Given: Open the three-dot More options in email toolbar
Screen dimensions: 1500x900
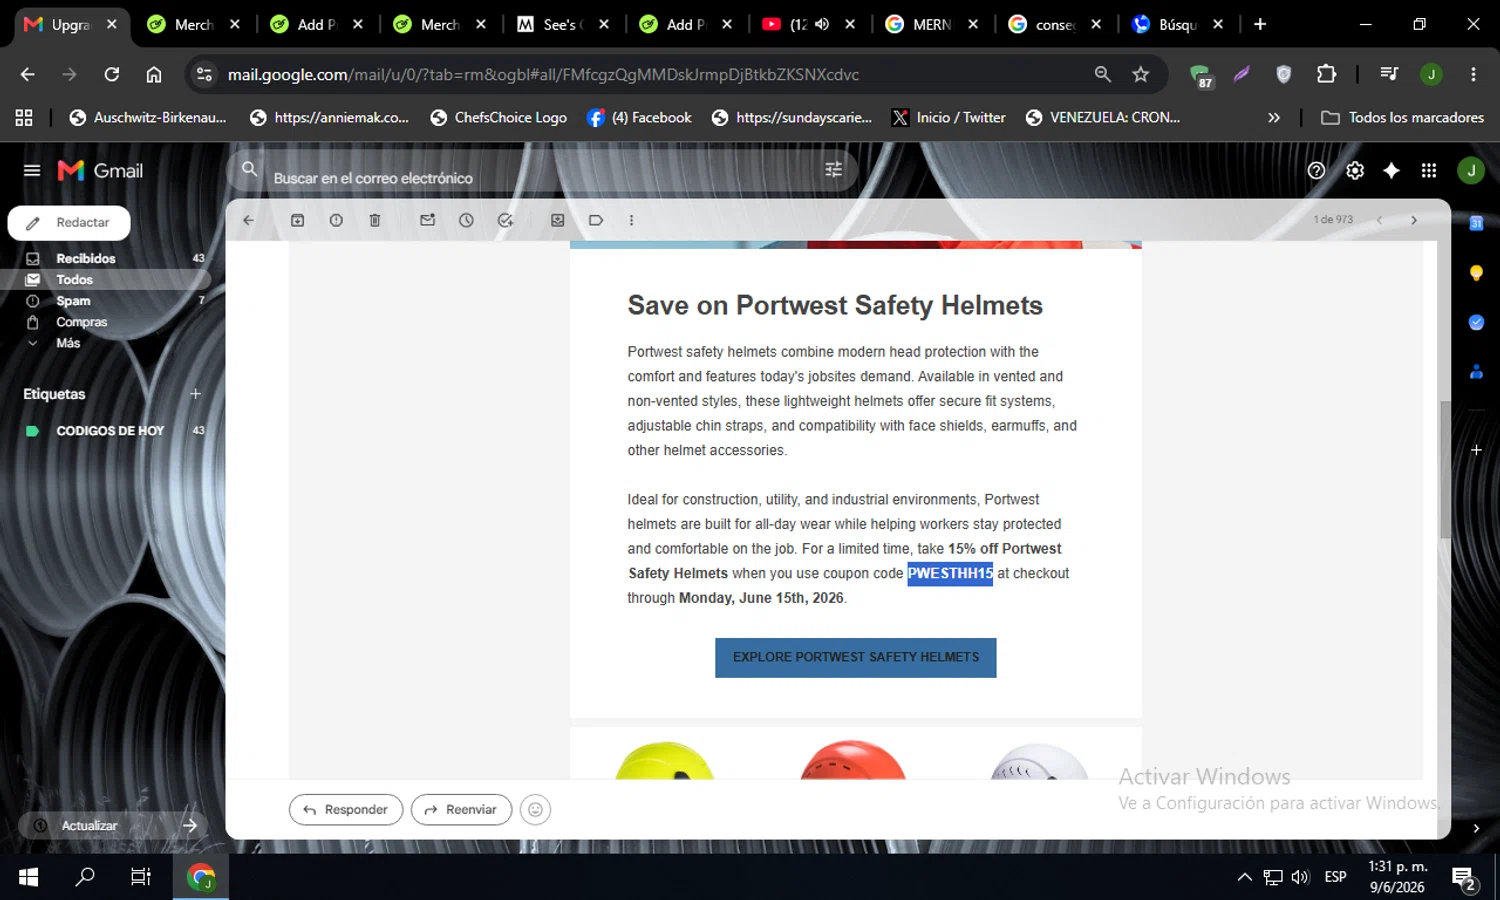Looking at the screenshot, I should (631, 220).
